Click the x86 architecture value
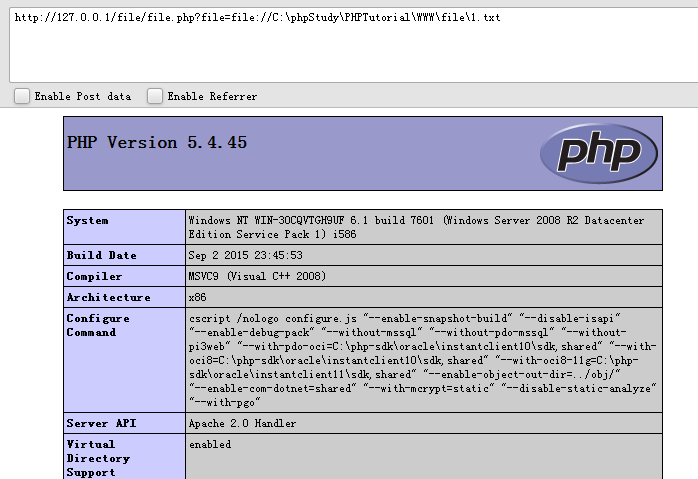The width and height of the screenshot is (698, 479). pyautogui.click(x=197, y=297)
